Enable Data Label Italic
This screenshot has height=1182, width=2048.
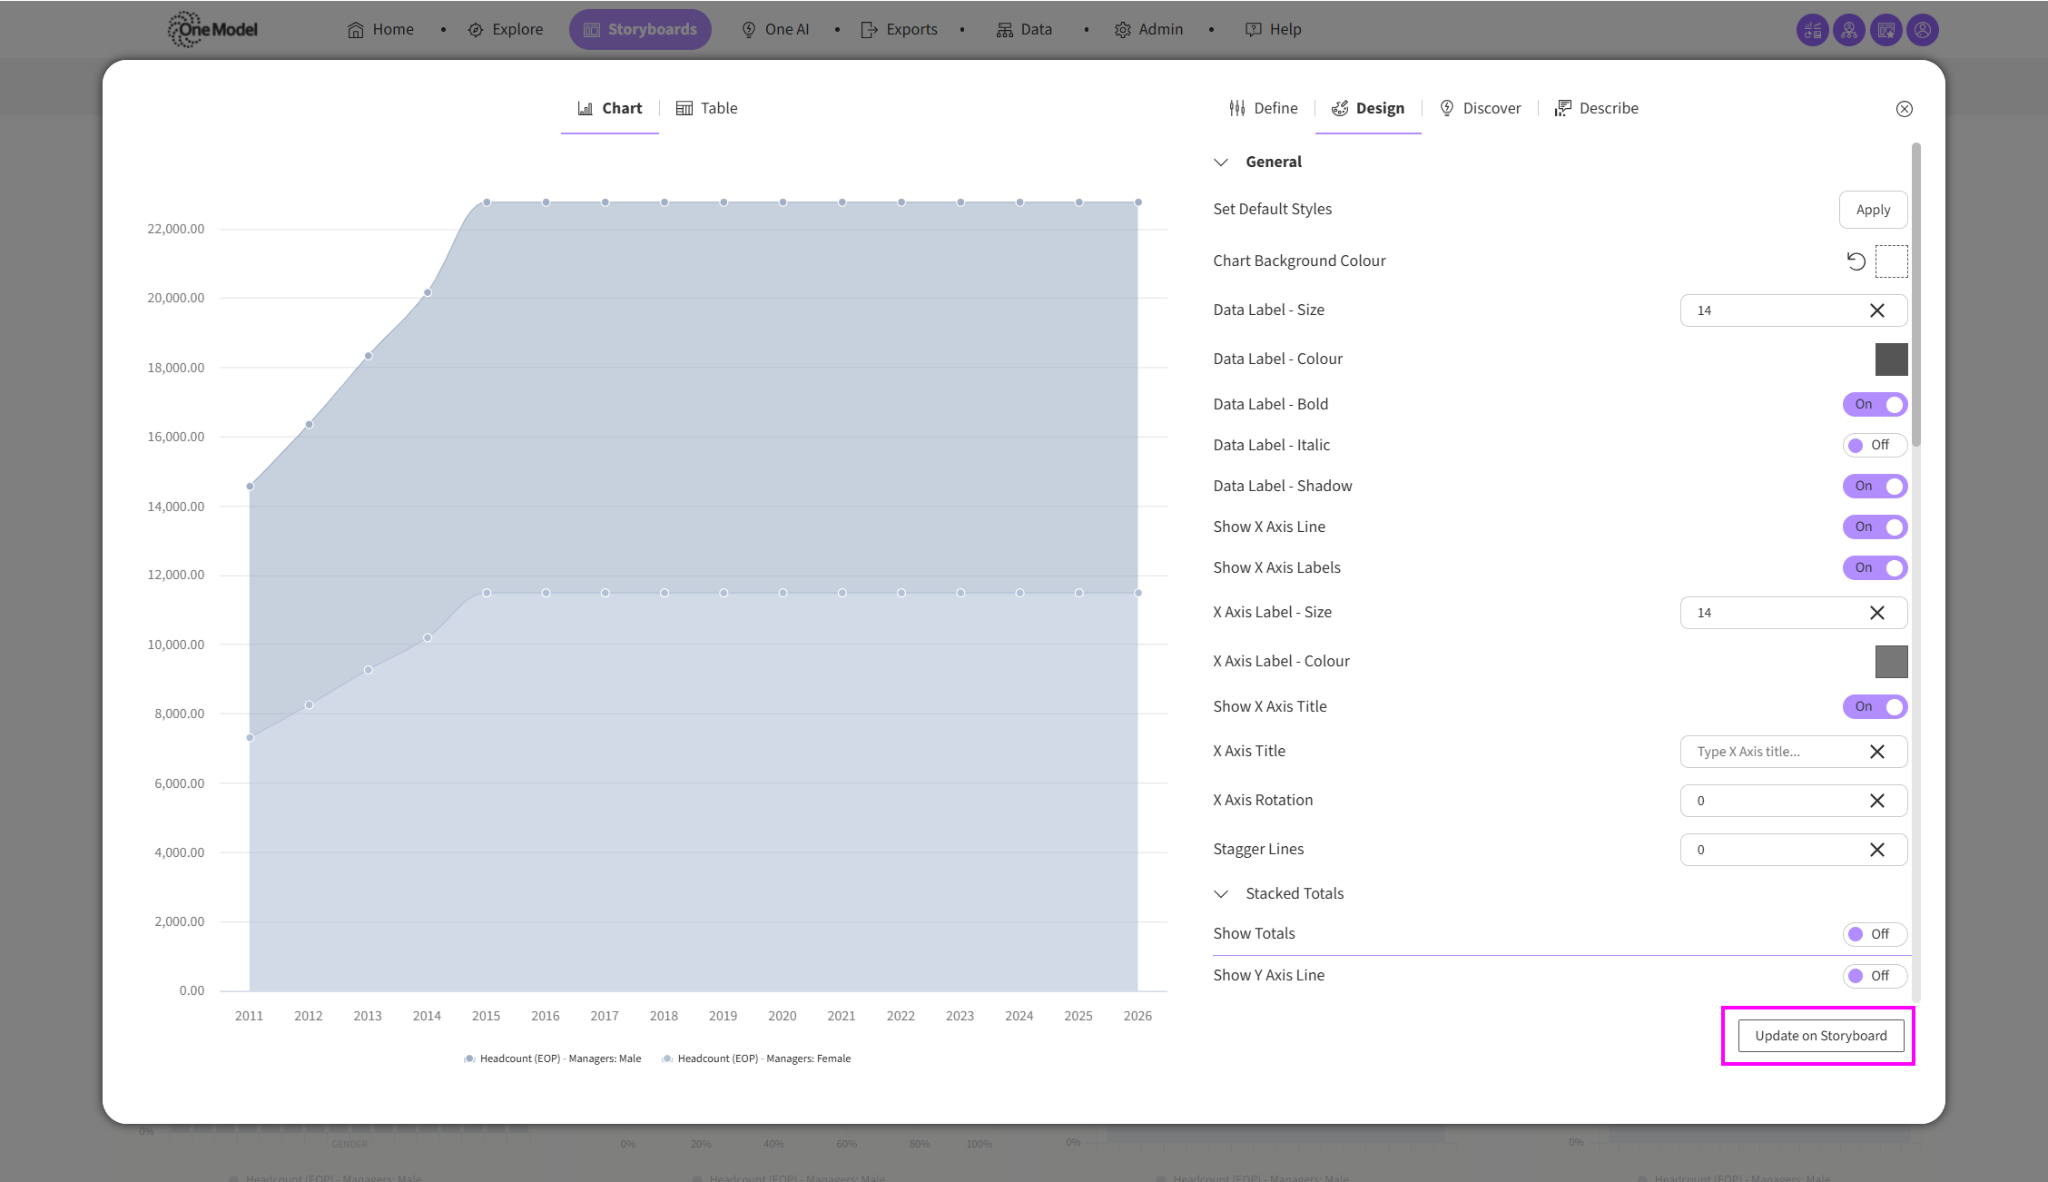pos(1875,445)
